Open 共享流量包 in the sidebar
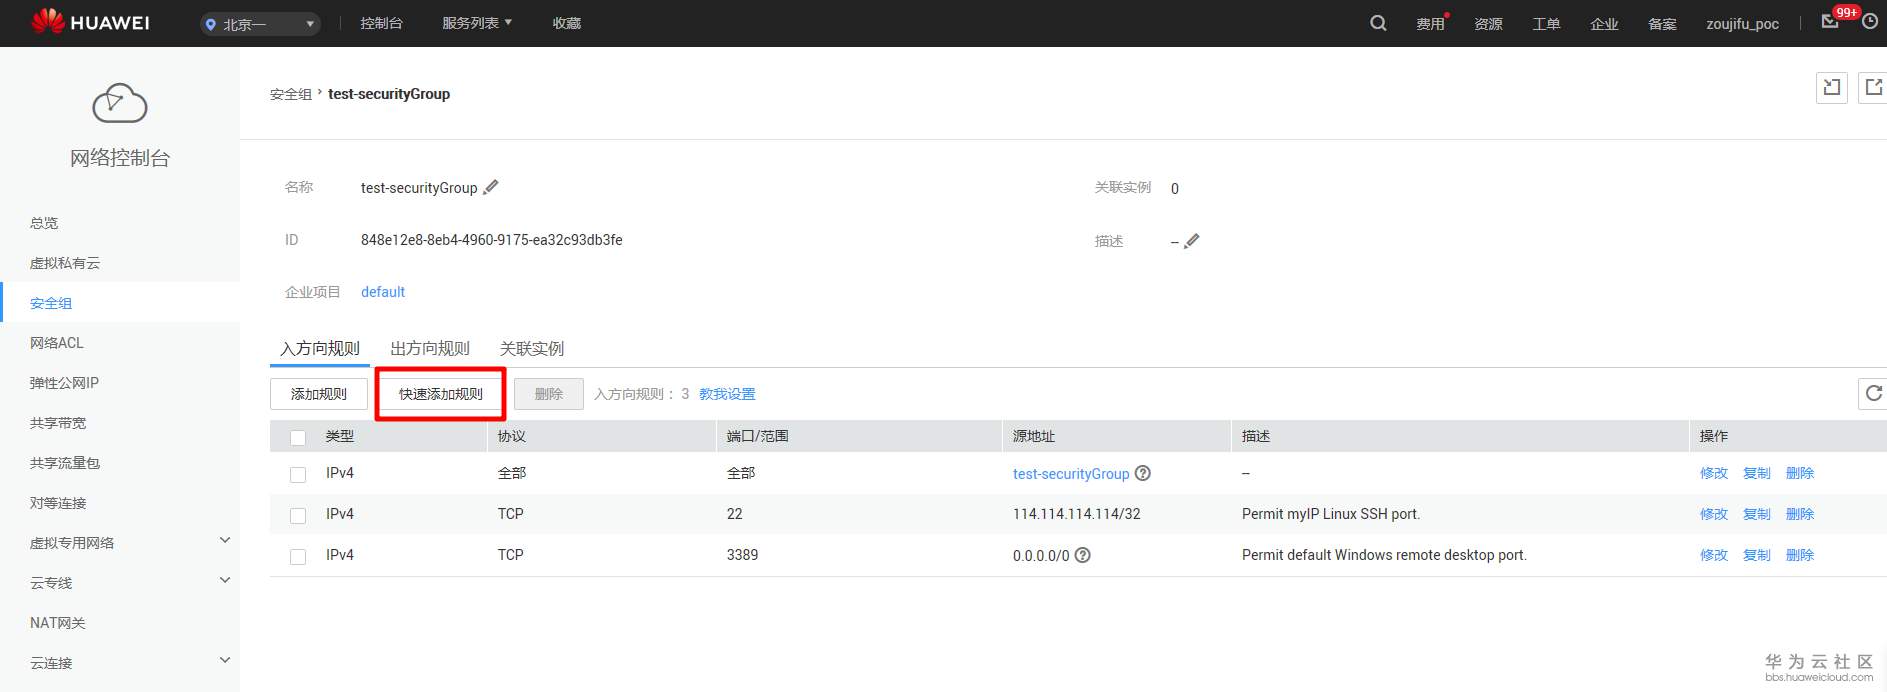 65,463
